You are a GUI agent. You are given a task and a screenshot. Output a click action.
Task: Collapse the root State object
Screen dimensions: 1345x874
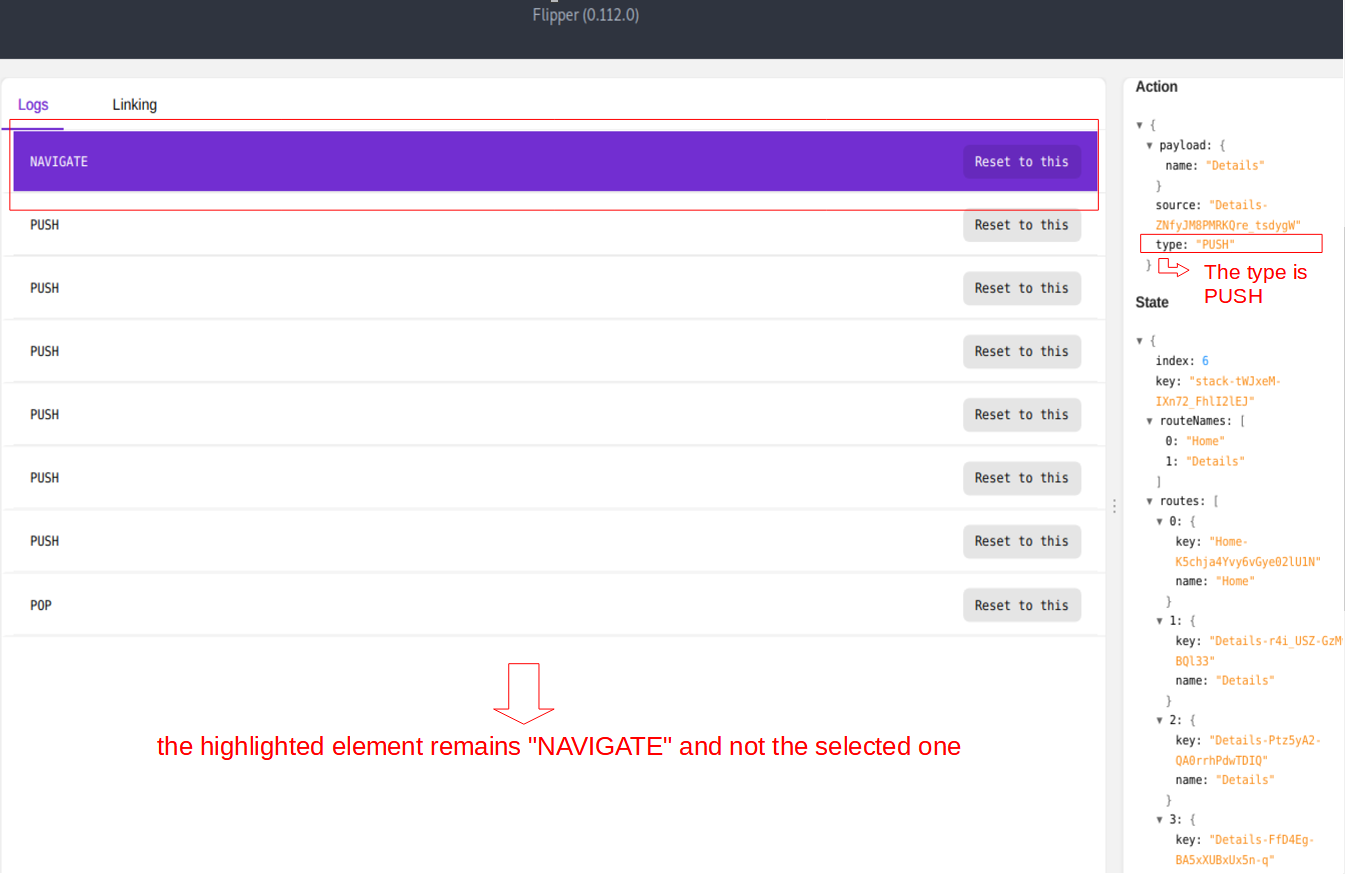coord(1140,340)
